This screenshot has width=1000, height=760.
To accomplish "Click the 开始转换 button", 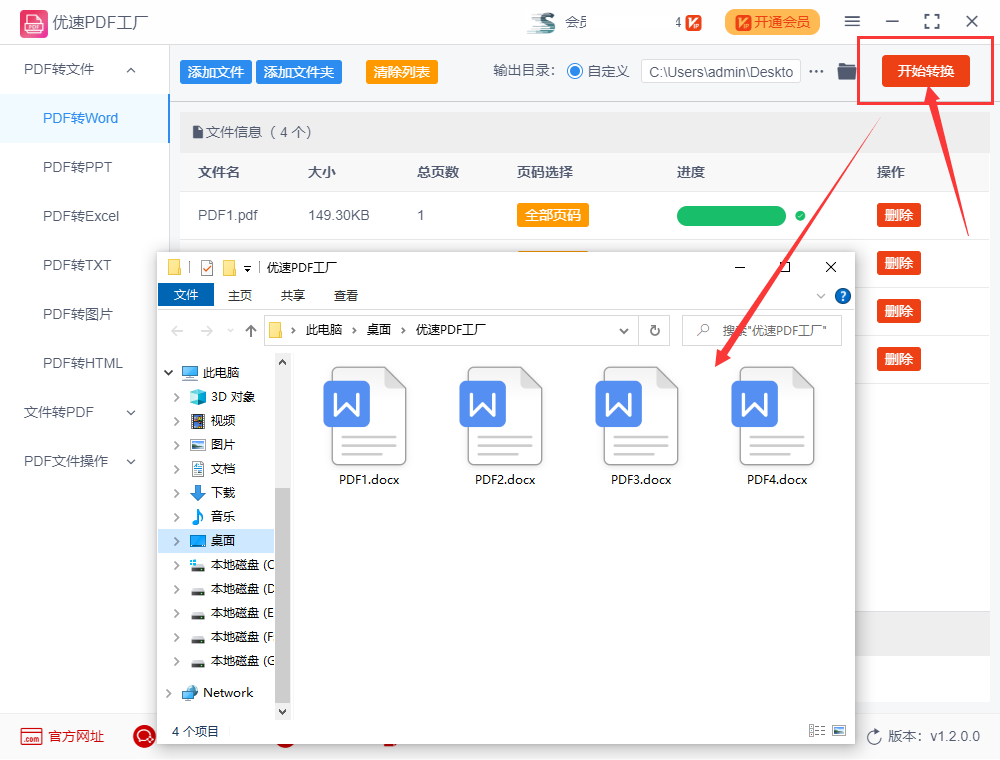I will pyautogui.click(x=923, y=71).
